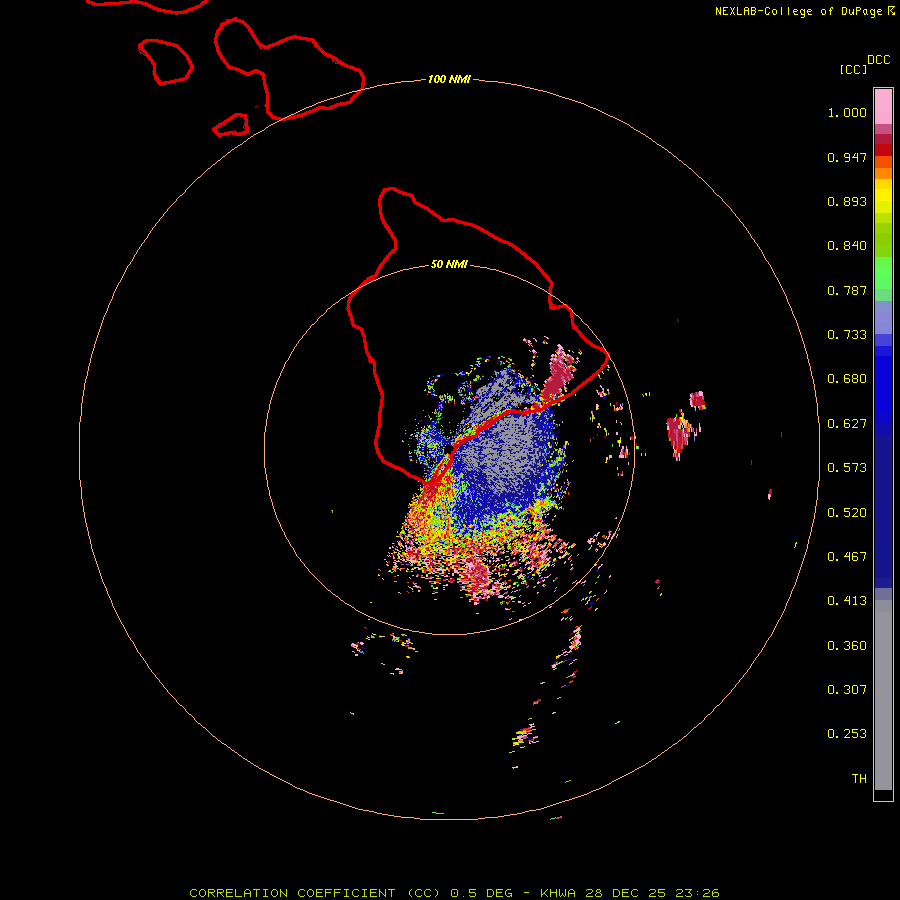Click the isolated pink echo cell east of the island
The height and width of the screenshot is (900, 900).
click(679, 435)
